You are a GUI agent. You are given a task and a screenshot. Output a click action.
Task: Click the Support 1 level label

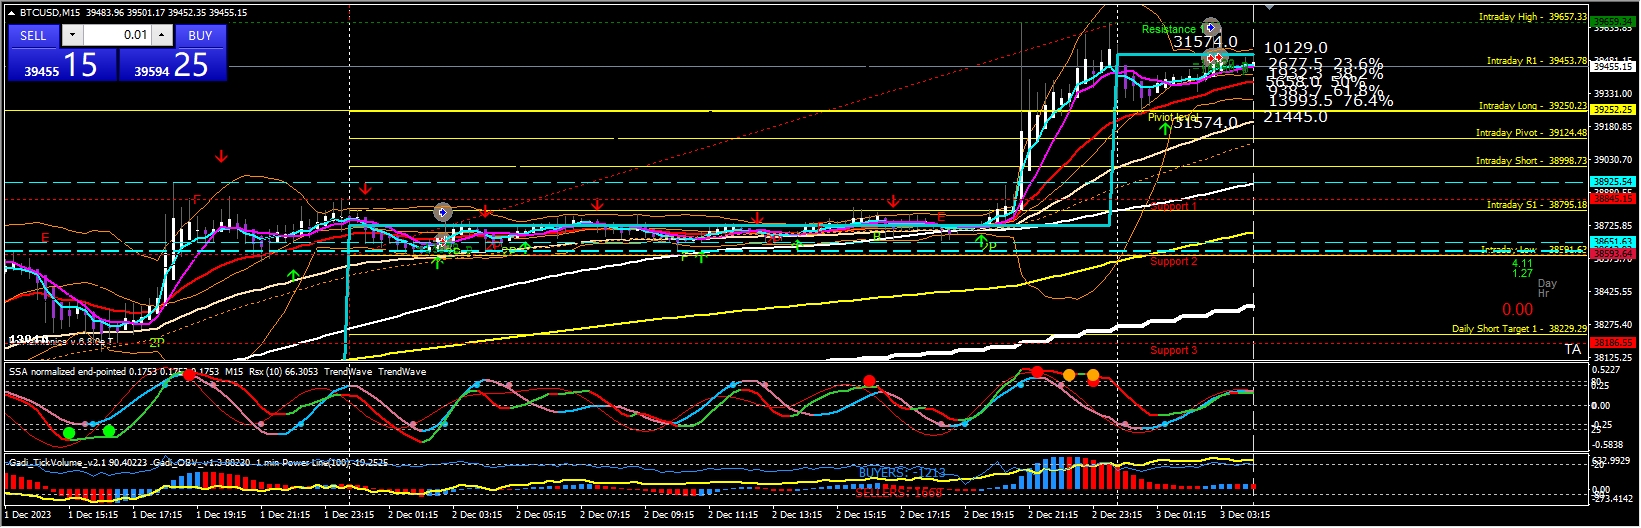click(x=1173, y=206)
